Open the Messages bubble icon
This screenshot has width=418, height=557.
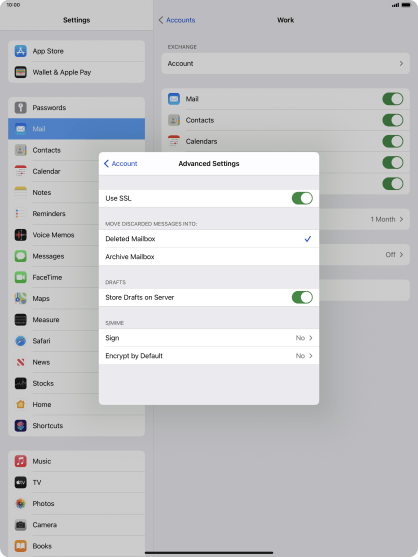[21, 256]
